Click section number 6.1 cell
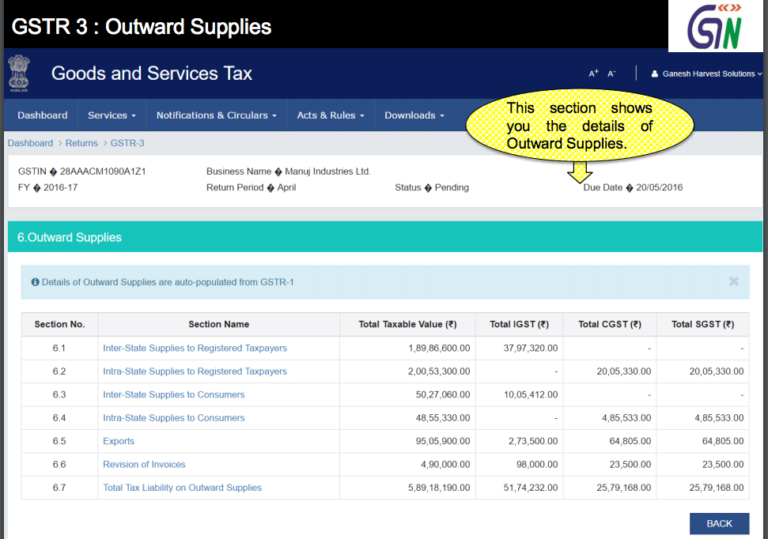768x539 pixels. tap(59, 348)
